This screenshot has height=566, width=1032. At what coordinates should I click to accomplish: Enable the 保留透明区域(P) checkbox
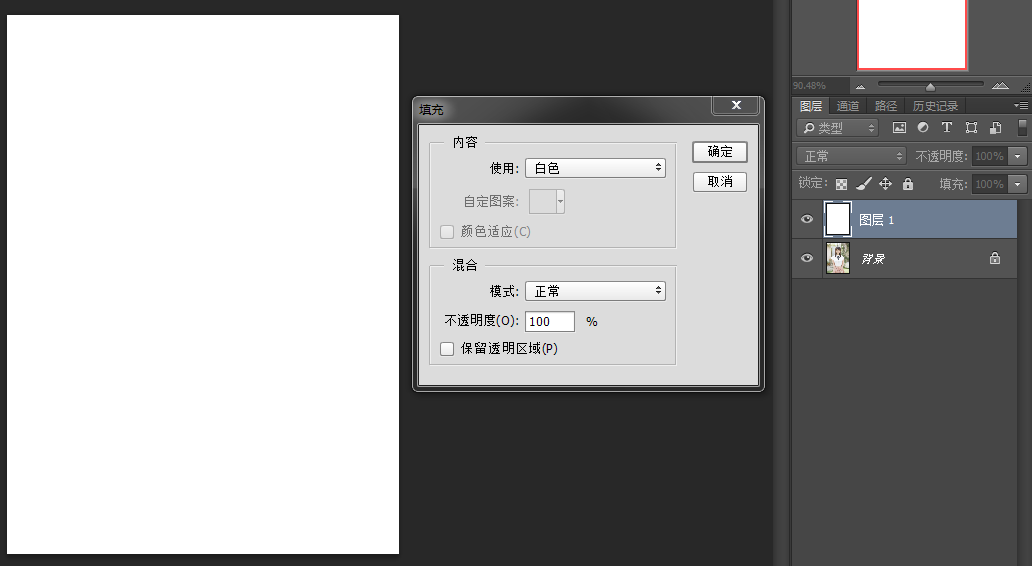pyautogui.click(x=447, y=349)
